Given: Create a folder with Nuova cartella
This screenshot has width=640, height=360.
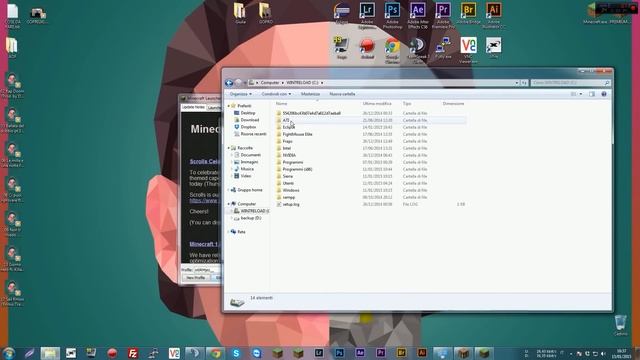Looking at the screenshot, I should click(342, 94).
